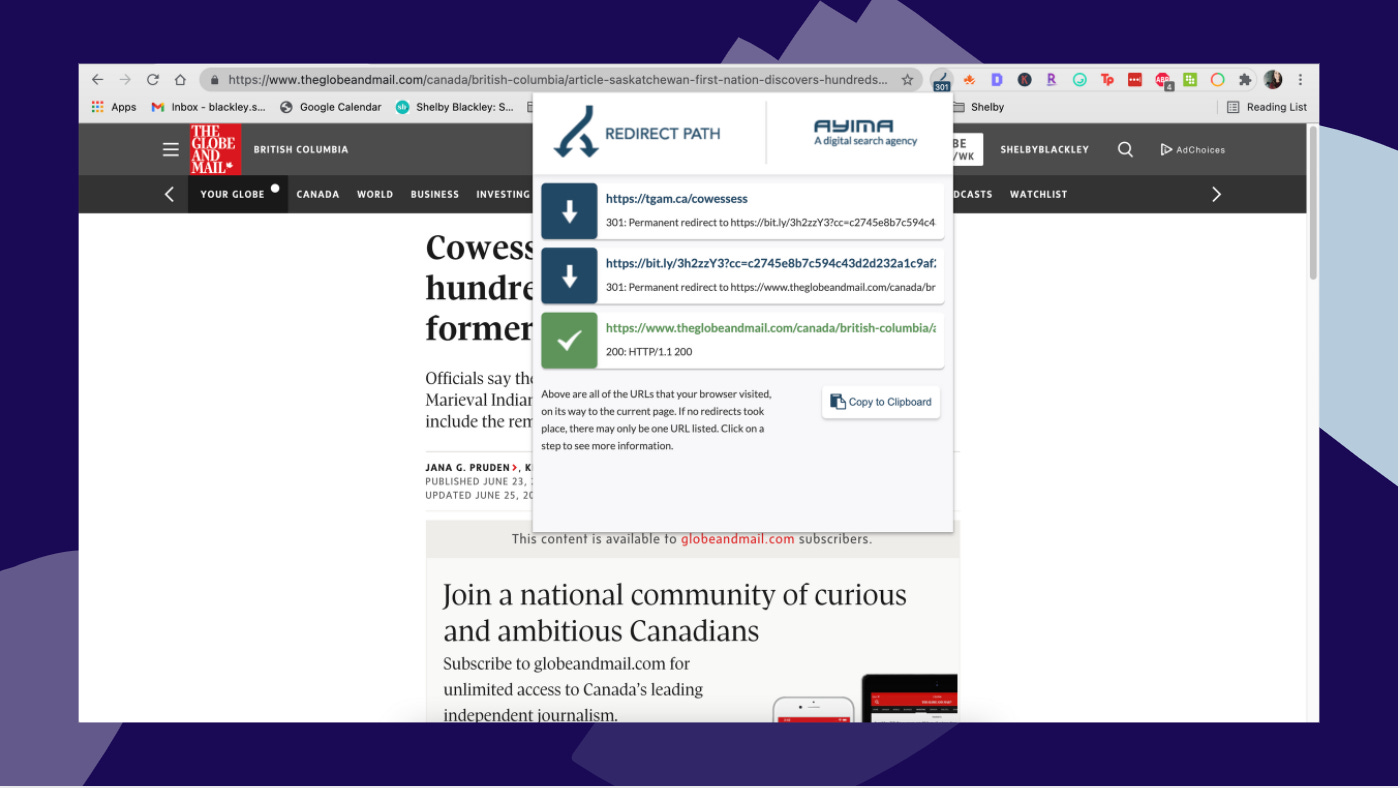Click the browser forward arrow
1400x788 pixels.
point(125,80)
